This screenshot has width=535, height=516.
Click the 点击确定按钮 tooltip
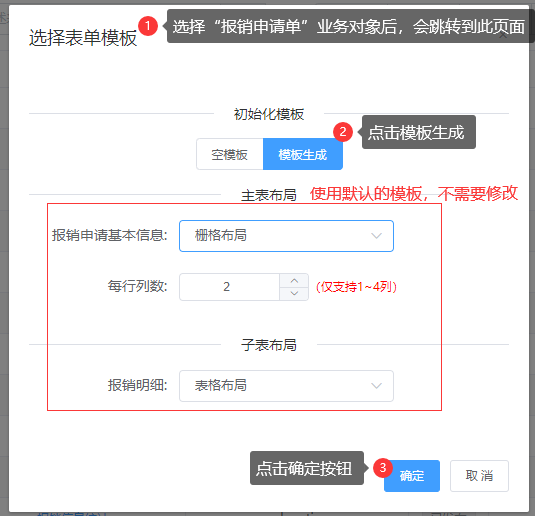[x=307, y=468]
